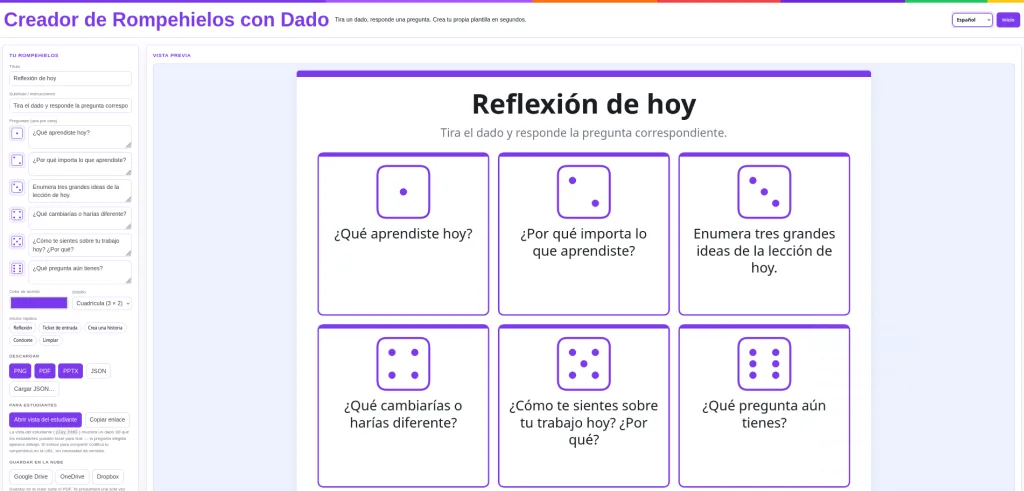The height and width of the screenshot is (491, 1024).
Task: Click the subtitle/instructions input field
Action: point(71,105)
